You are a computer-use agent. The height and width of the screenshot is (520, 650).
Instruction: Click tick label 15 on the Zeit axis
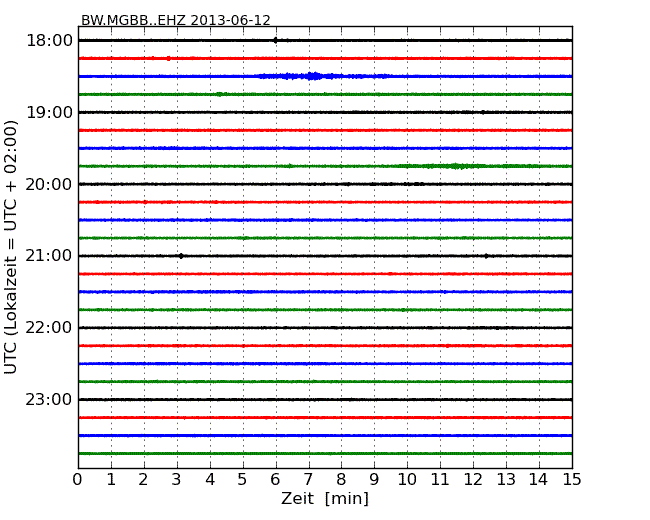point(572,480)
